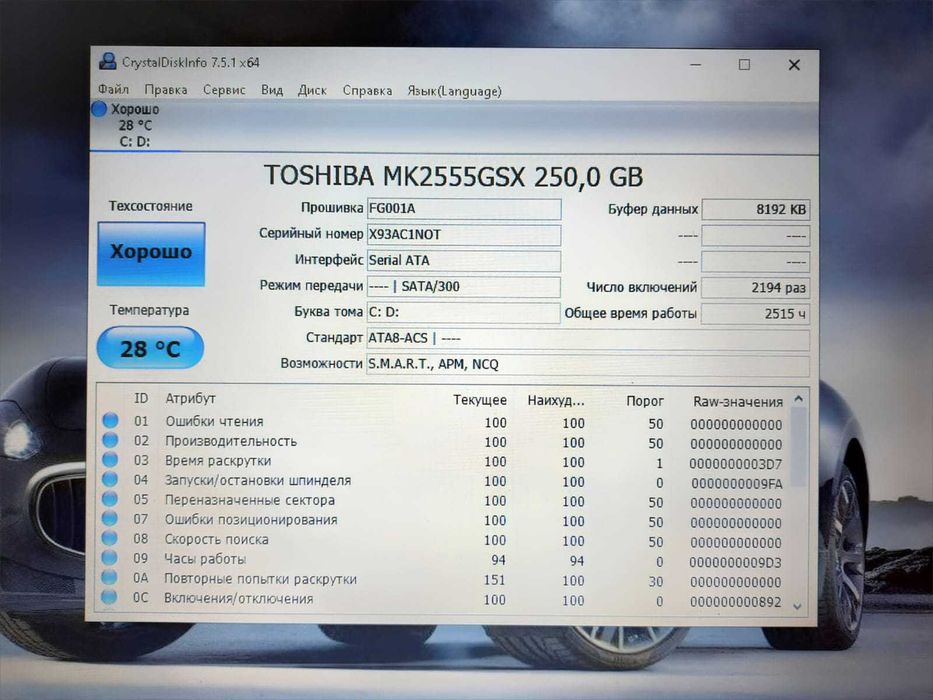Image resolution: width=933 pixels, height=700 pixels.
Task: Click the disk title TOSHIBA MK2555GSX 250,0 GB
Action: [453, 176]
